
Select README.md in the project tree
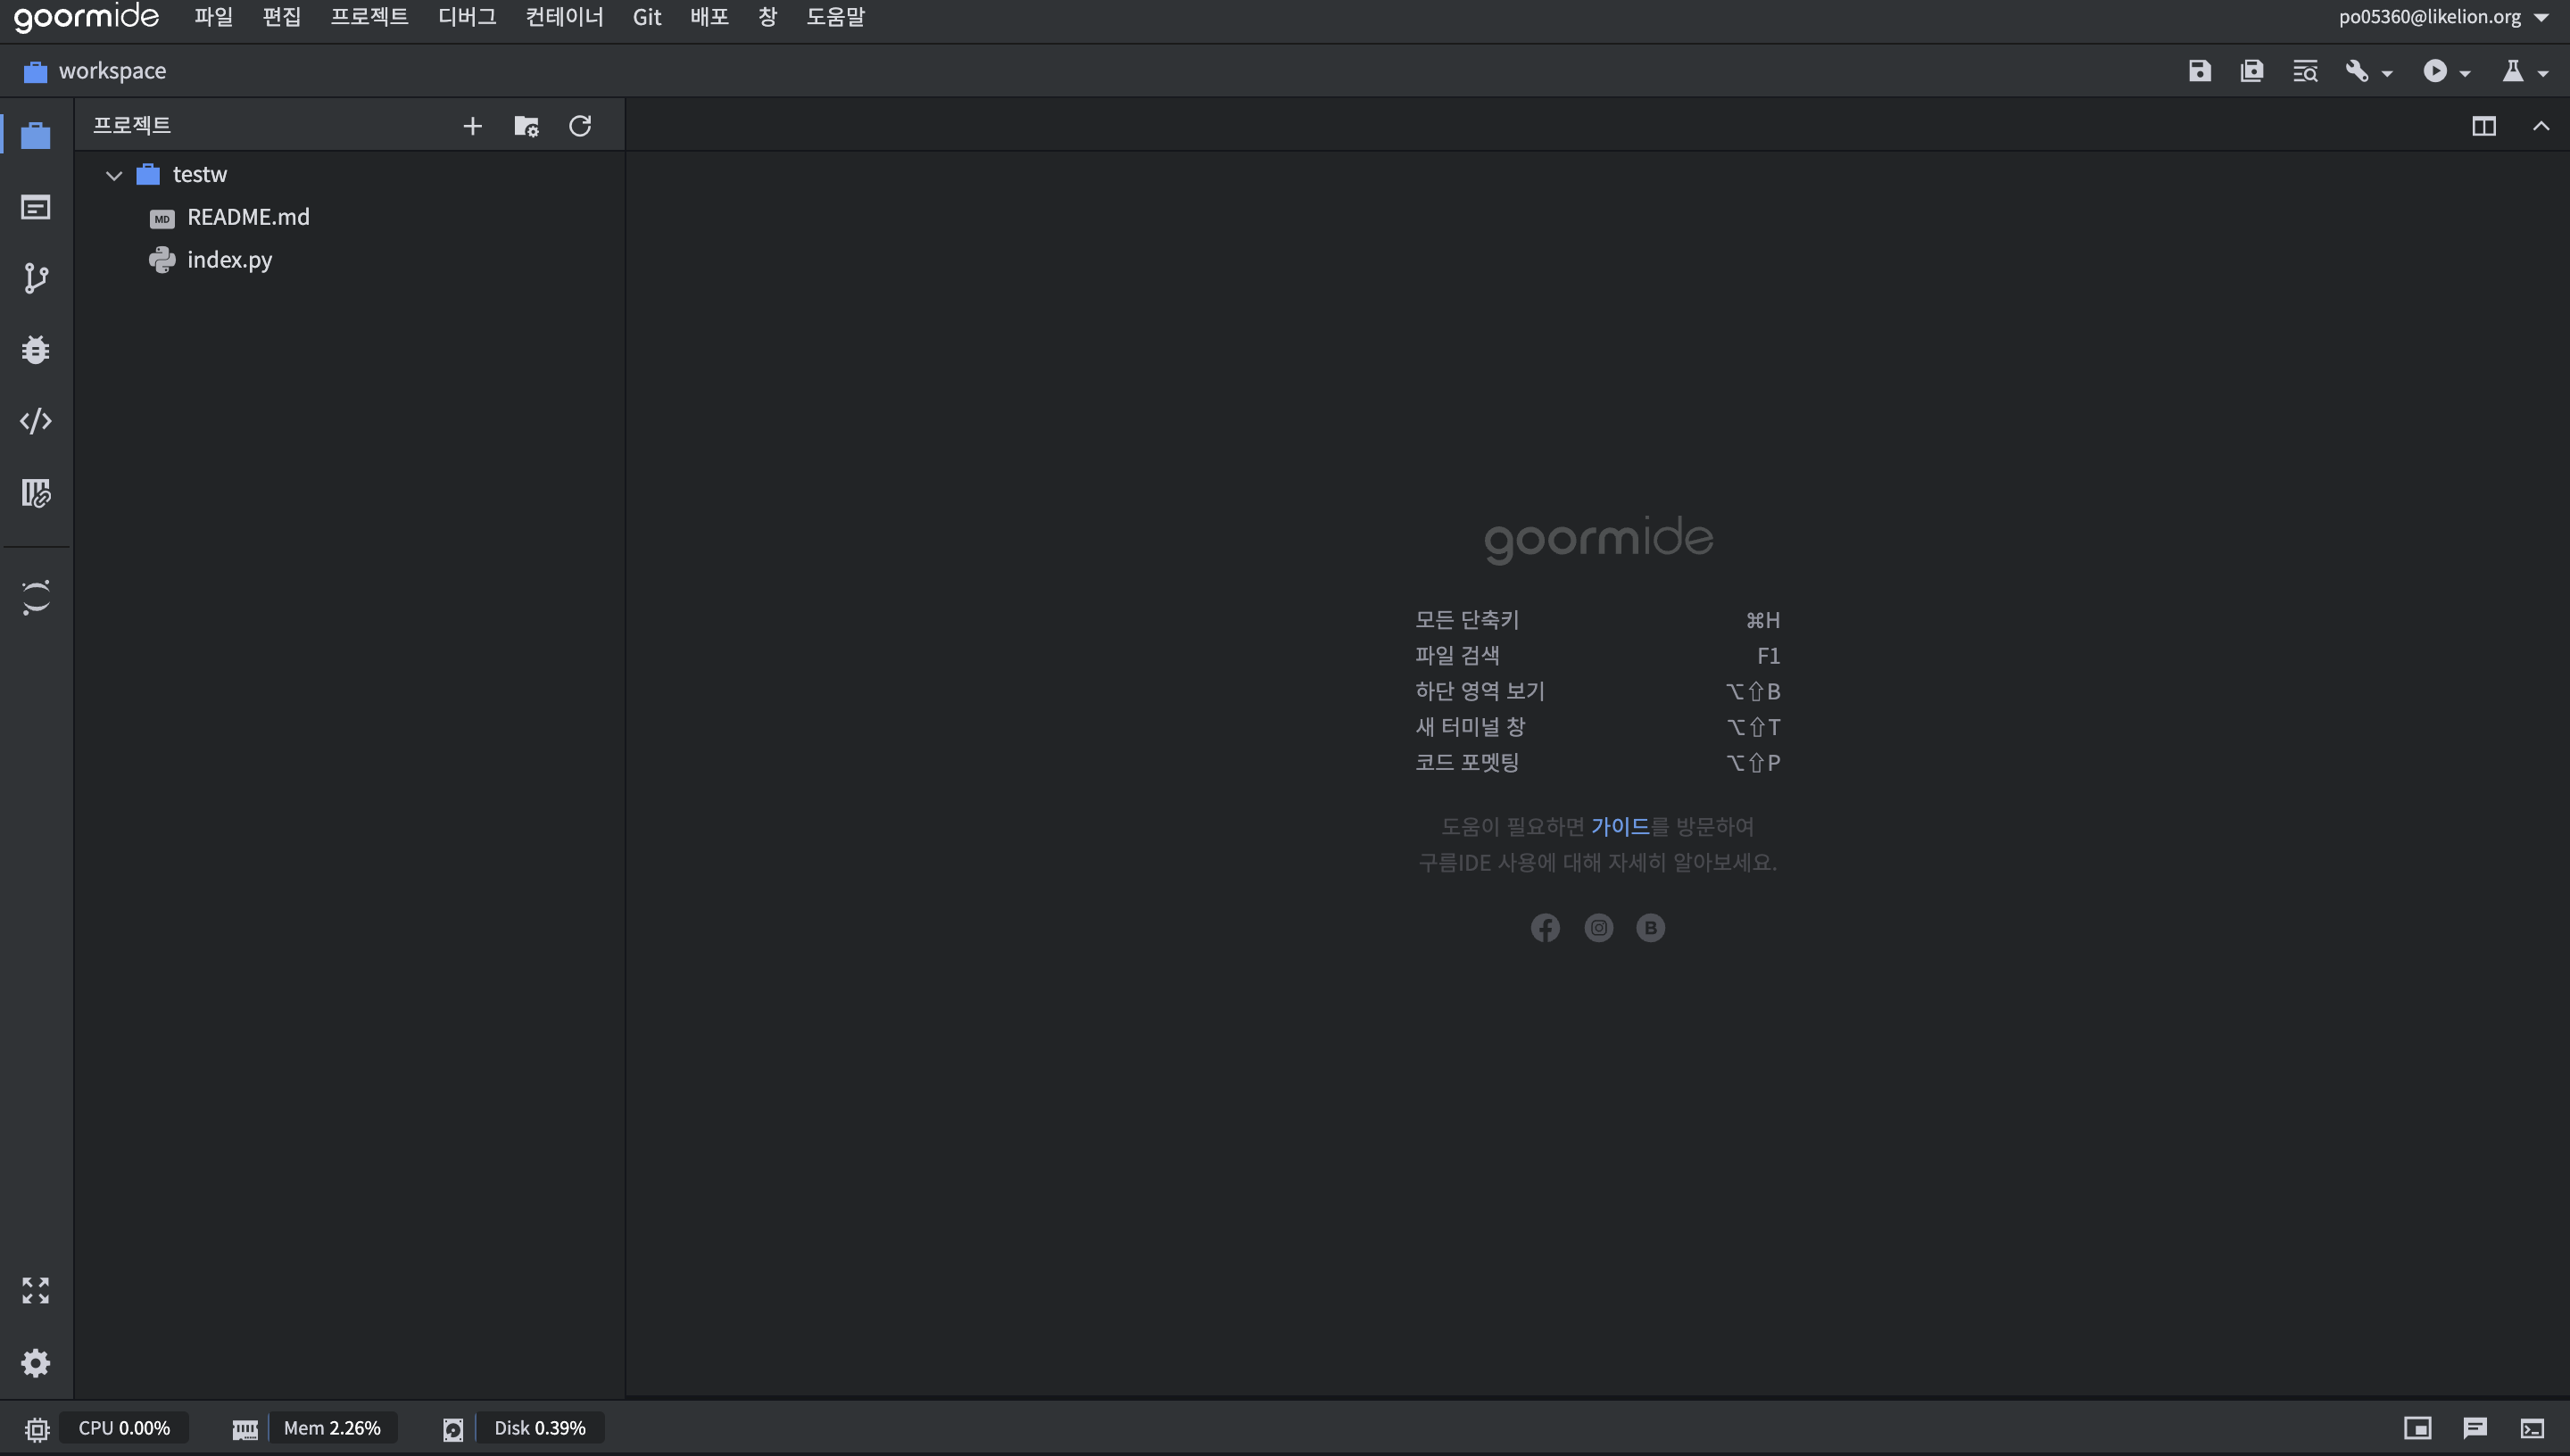coord(248,217)
